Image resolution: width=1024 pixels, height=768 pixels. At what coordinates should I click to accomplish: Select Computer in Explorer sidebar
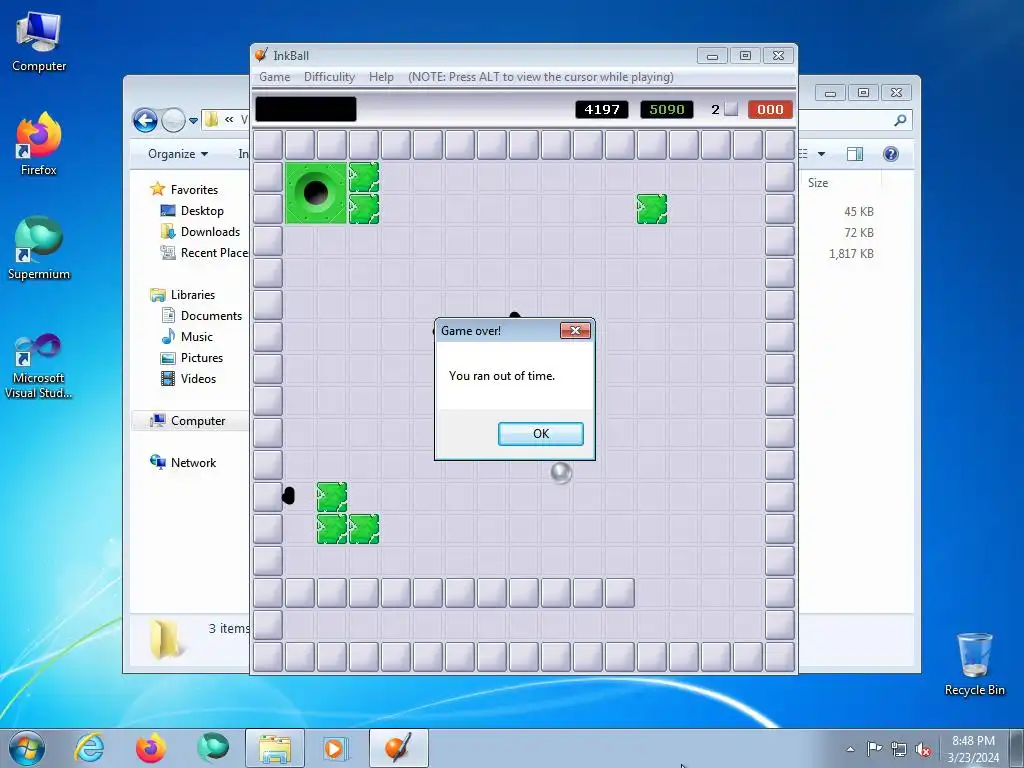(x=189, y=421)
